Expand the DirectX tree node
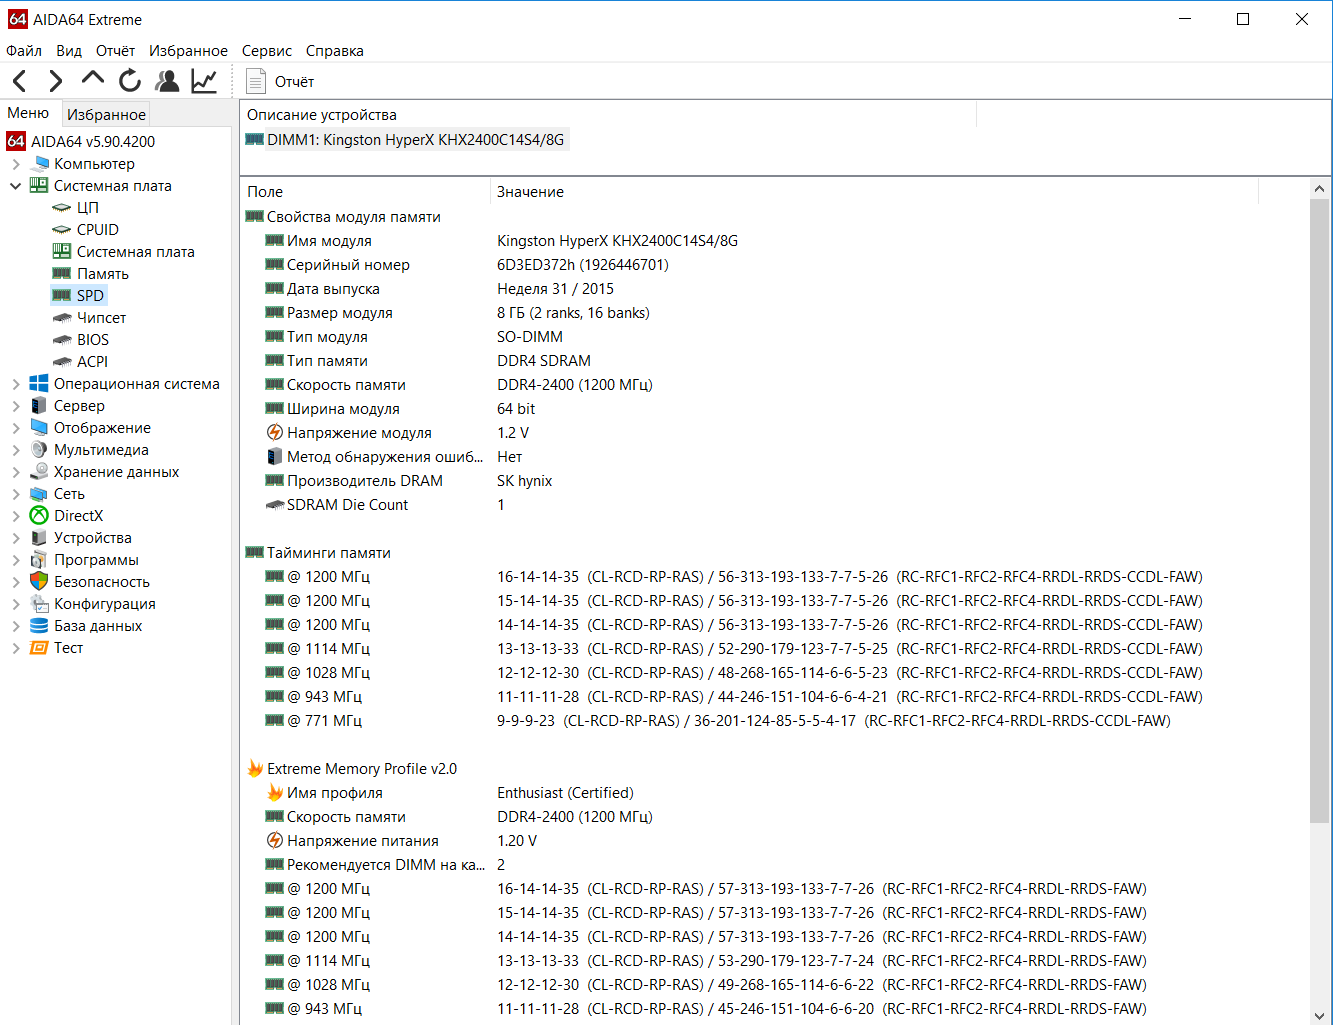The width and height of the screenshot is (1333, 1025). [x=16, y=516]
